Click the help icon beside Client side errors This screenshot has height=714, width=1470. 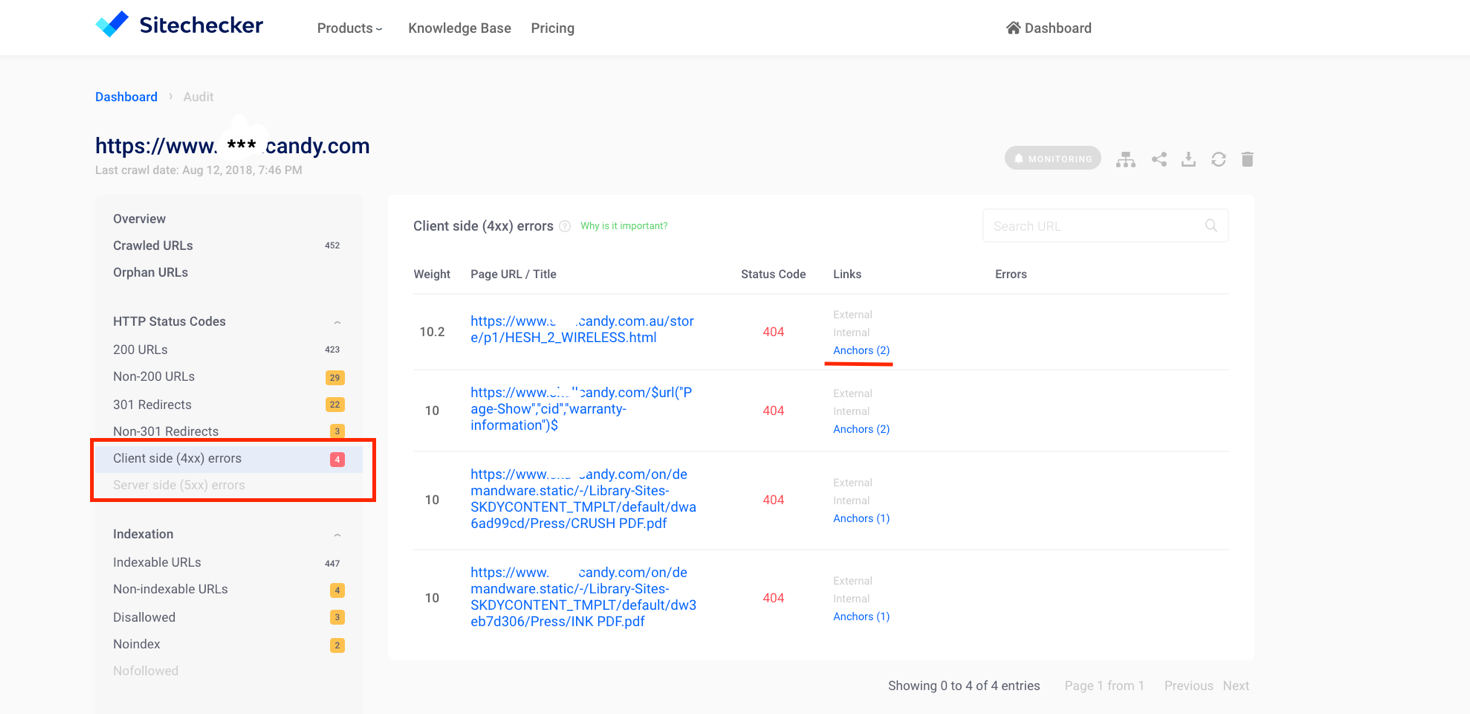tap(565, 227)
